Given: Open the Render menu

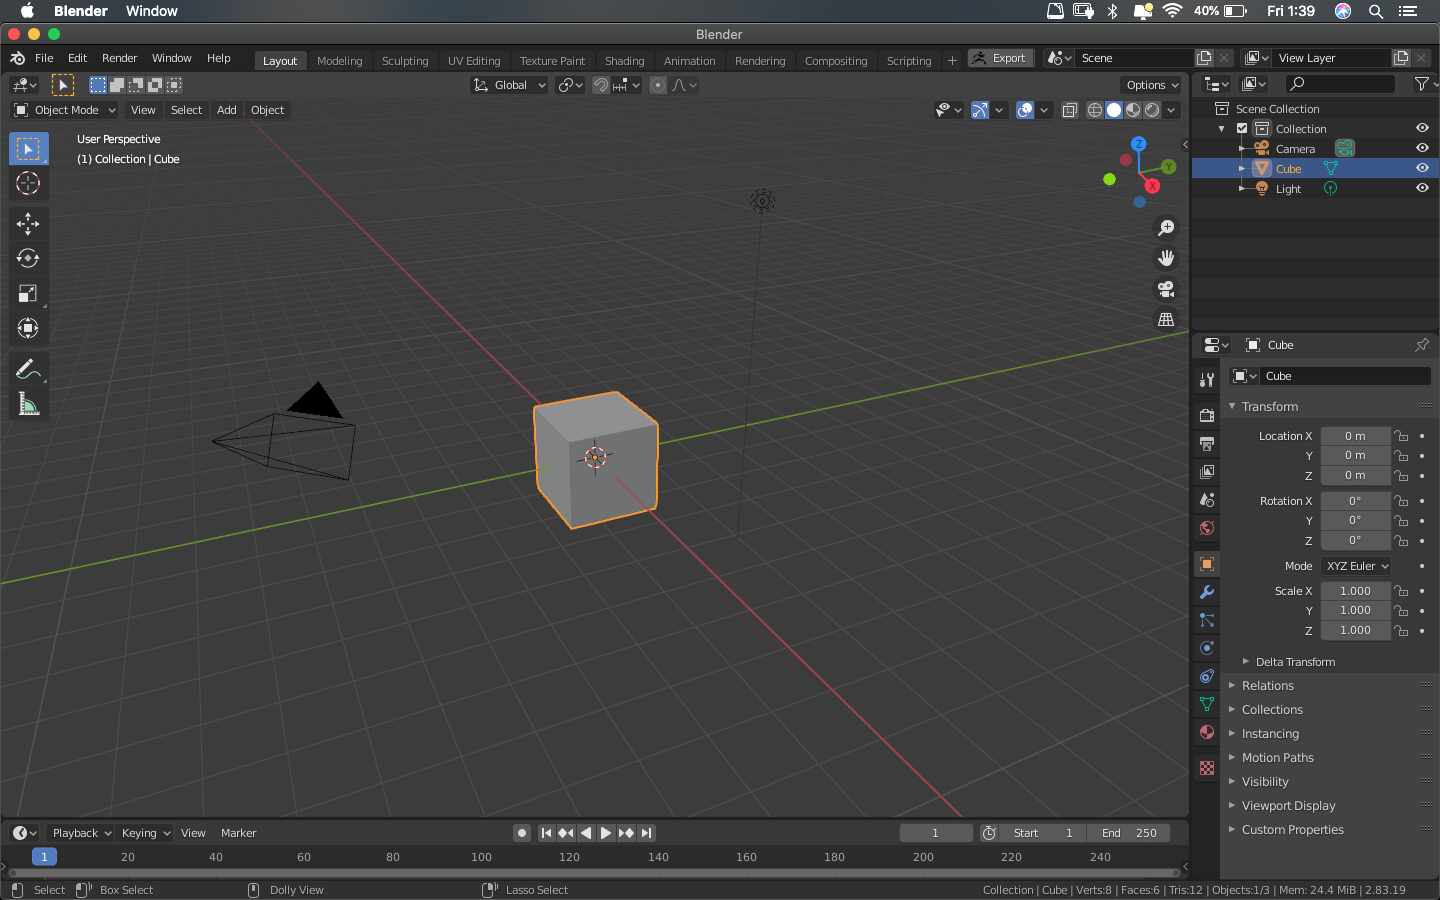Looking at the screenshot, I should [x=119, y=58].
